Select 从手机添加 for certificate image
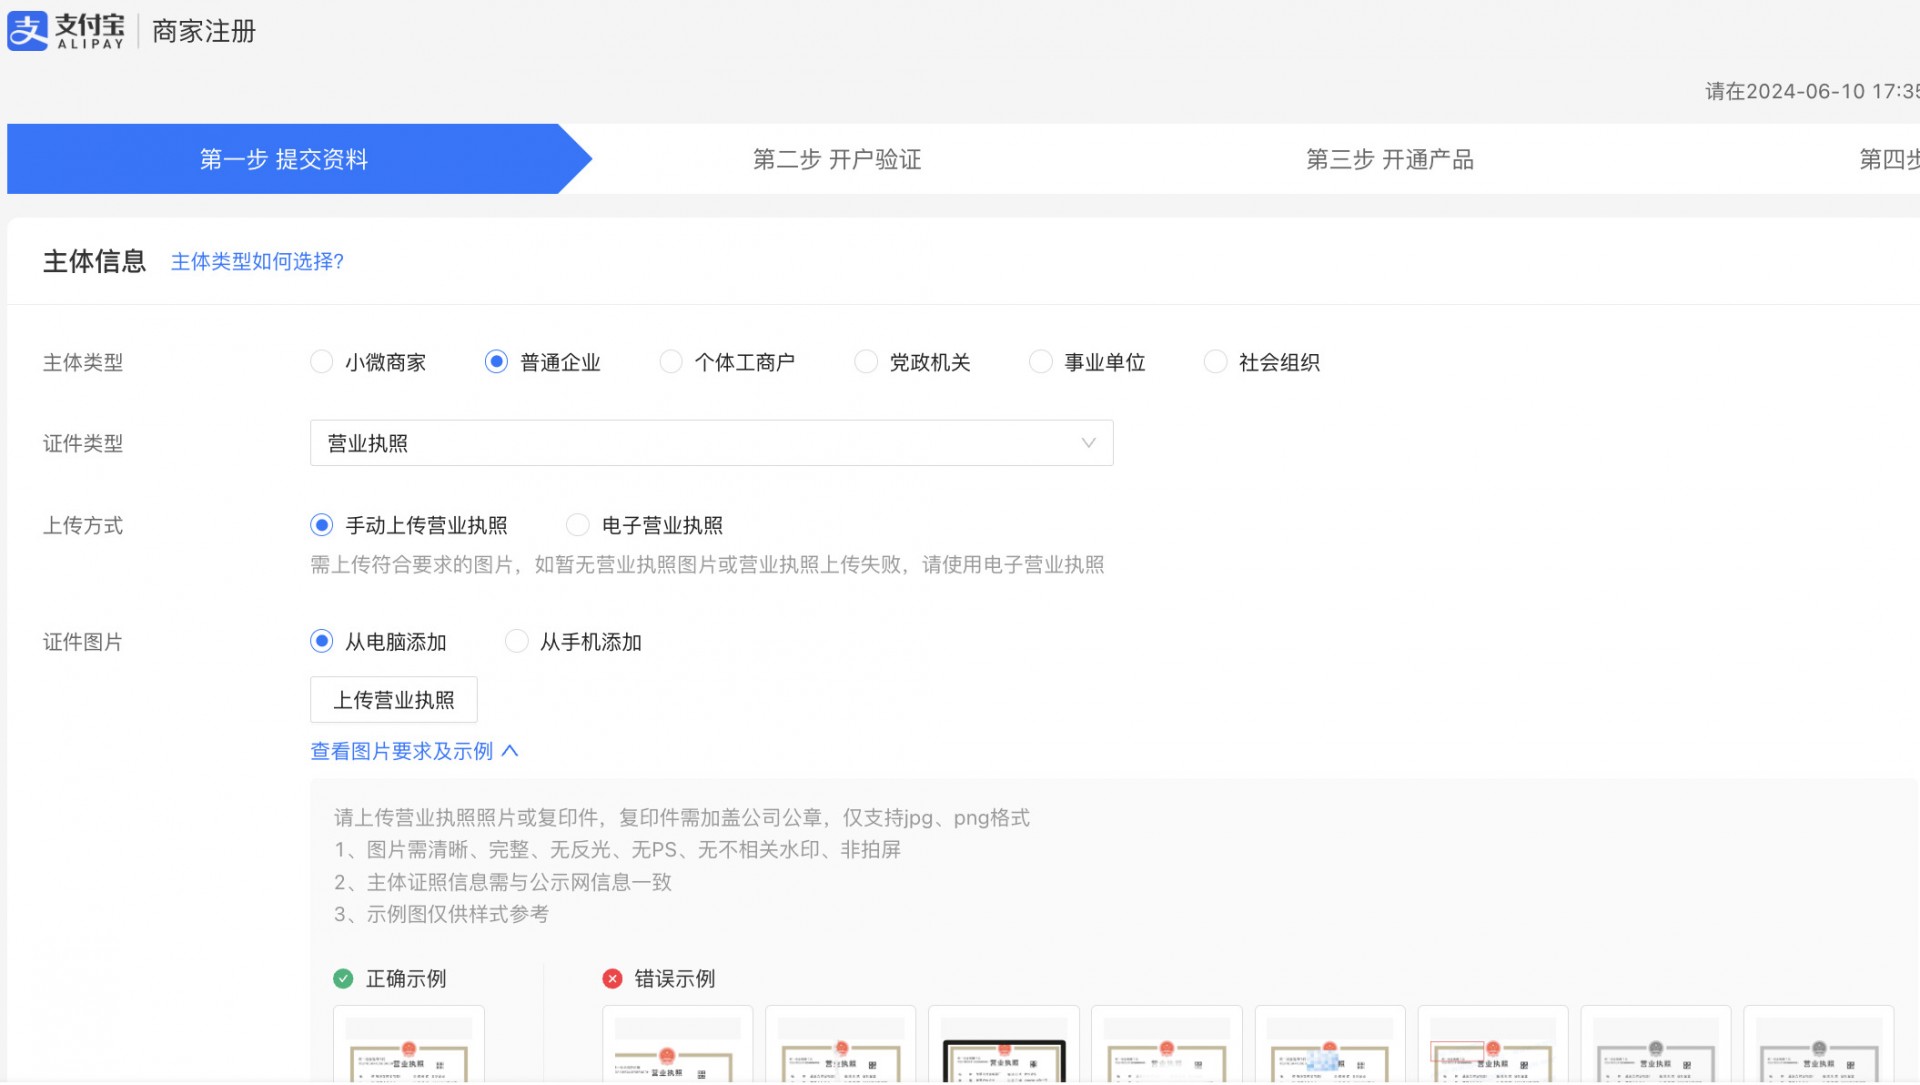This screenshot has width=1920, height=1085. tap(516, 642)
